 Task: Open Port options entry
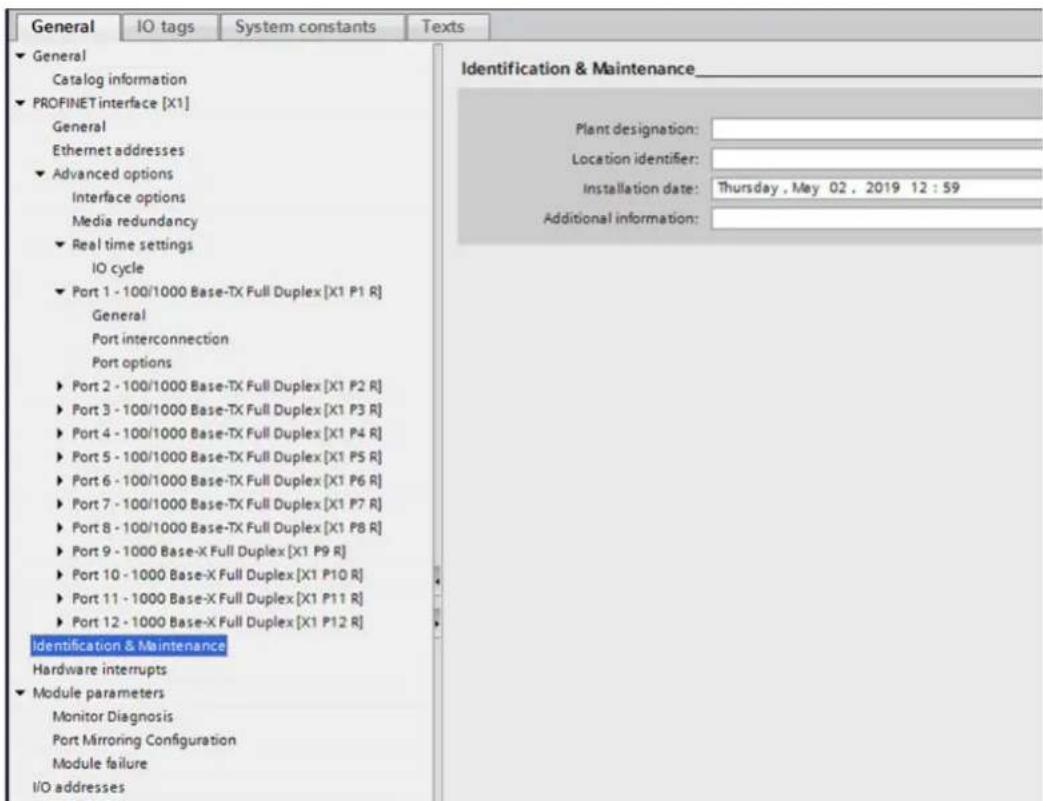pos(132,363)
